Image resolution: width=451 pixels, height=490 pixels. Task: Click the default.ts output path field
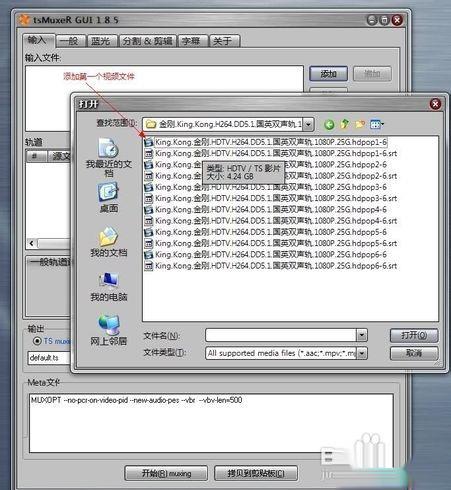(49, 358)
